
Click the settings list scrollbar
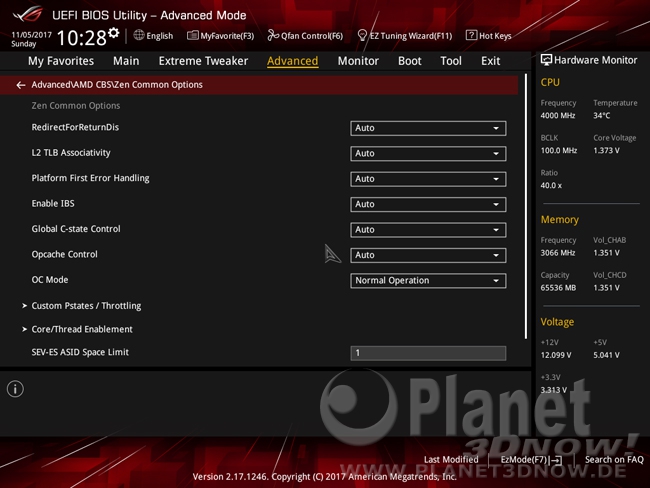tap(526, 206)
